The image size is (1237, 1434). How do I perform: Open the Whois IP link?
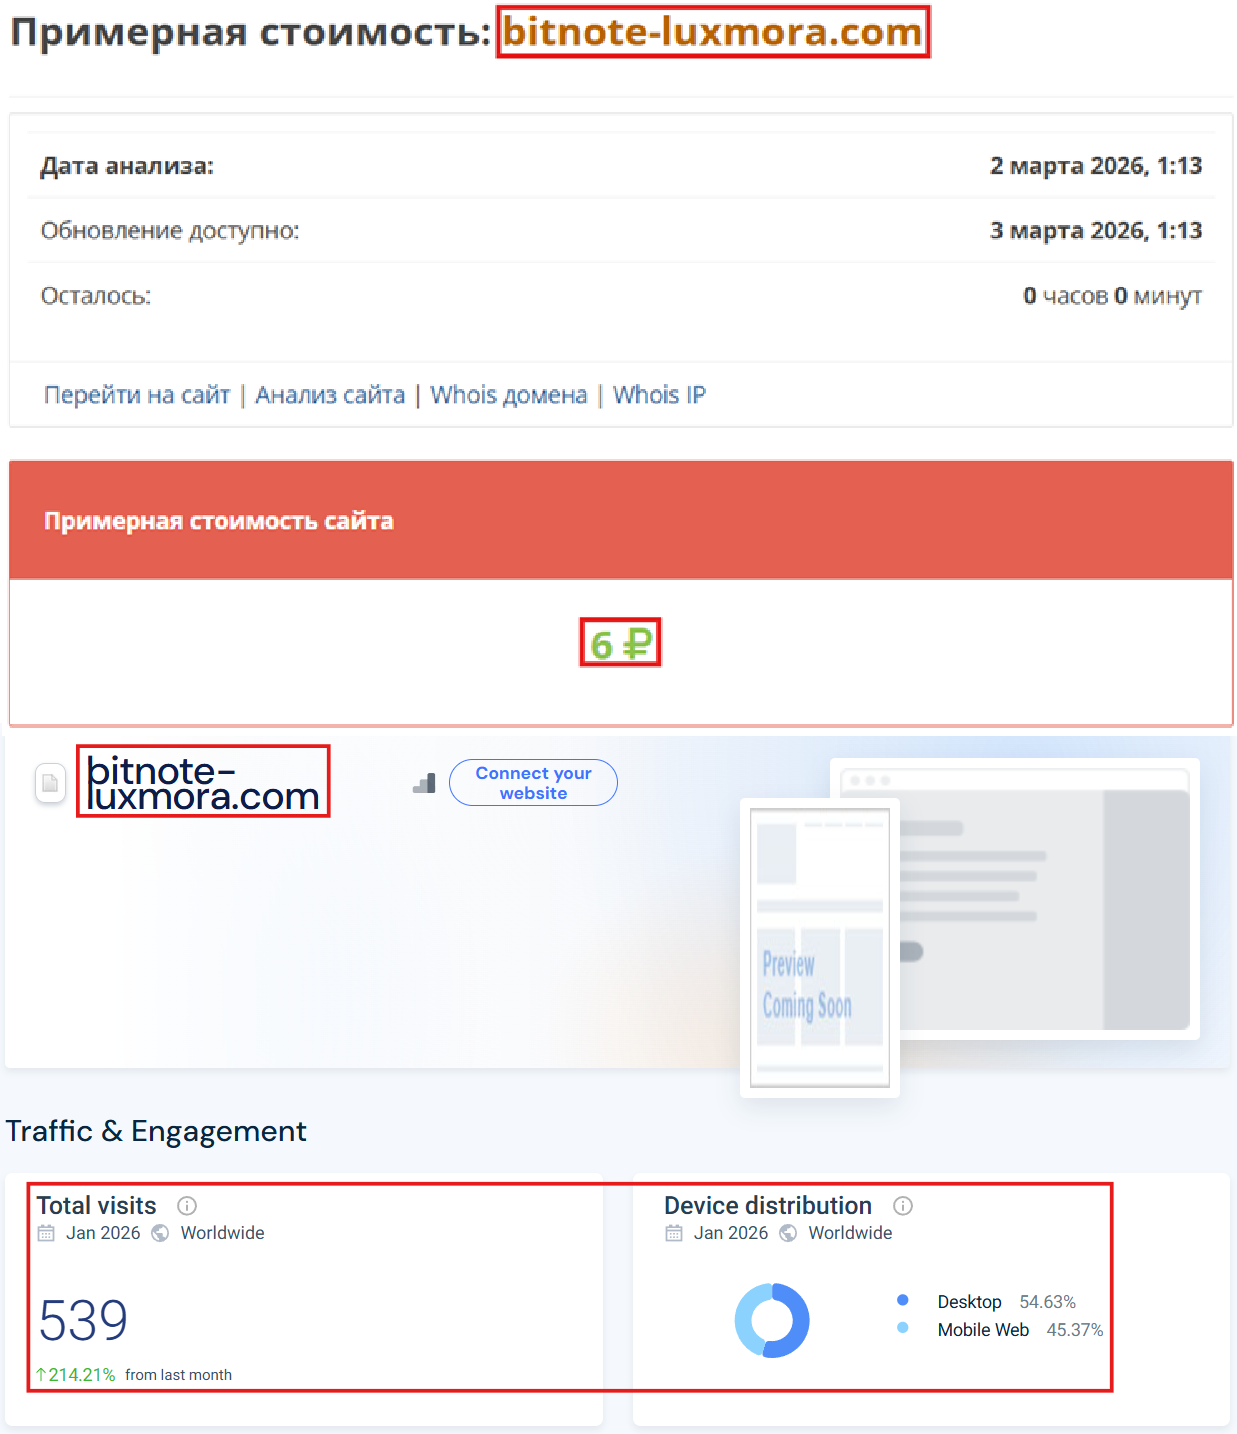pyautogui.click(x=658, y=395)
